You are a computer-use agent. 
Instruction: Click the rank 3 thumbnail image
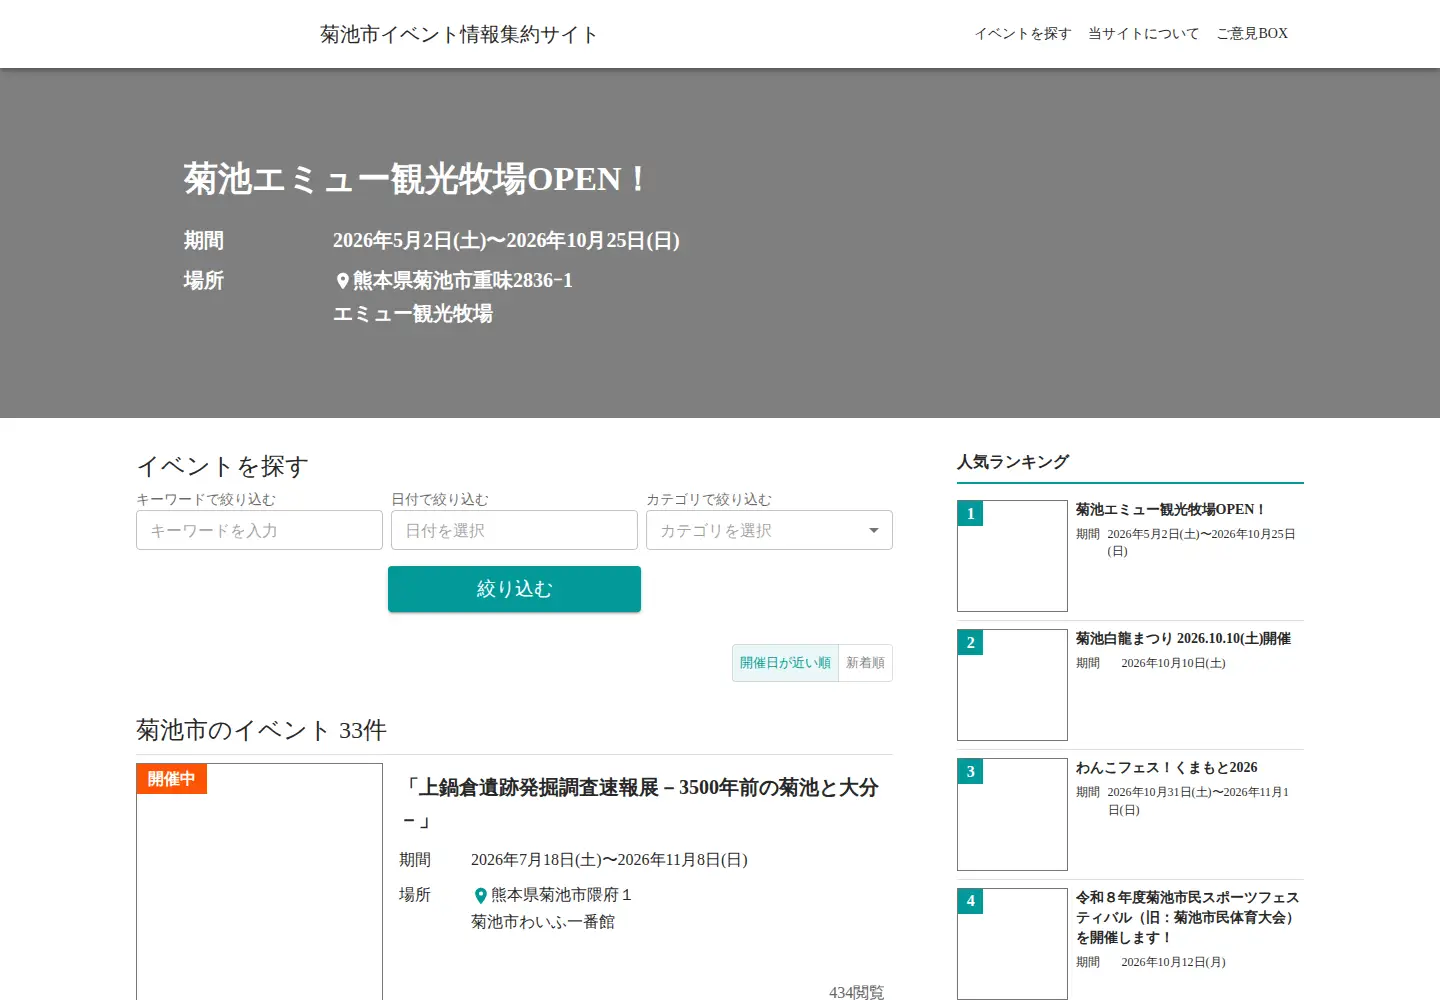[1012, 814]
